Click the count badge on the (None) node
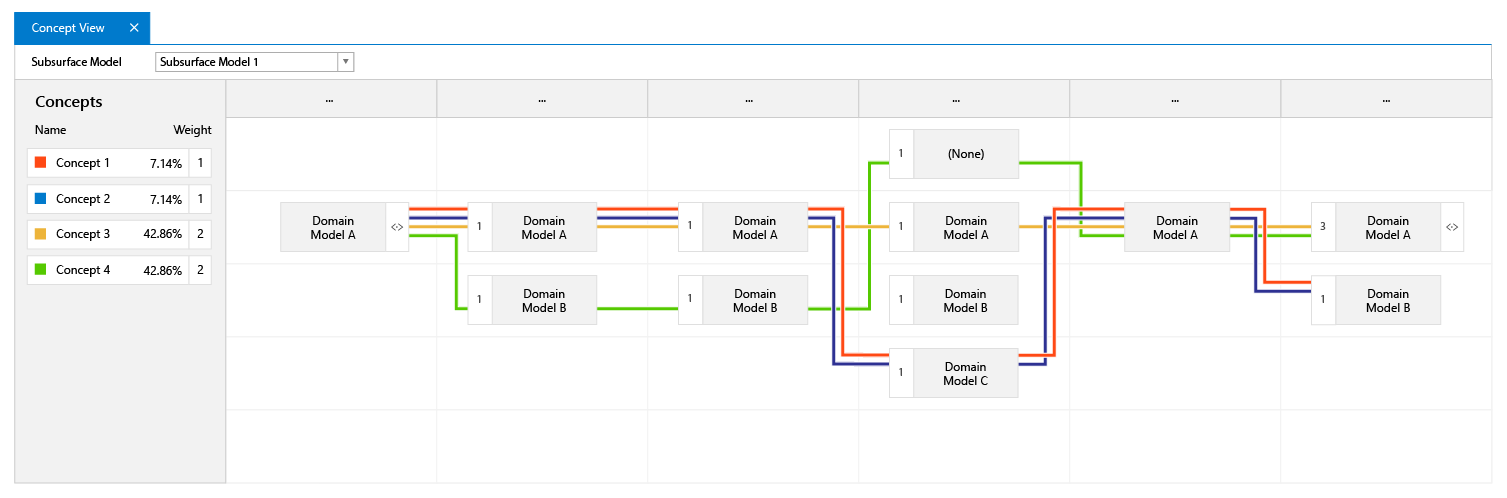The width and height of the screenshot is (1507, 498). pos(901,154)
